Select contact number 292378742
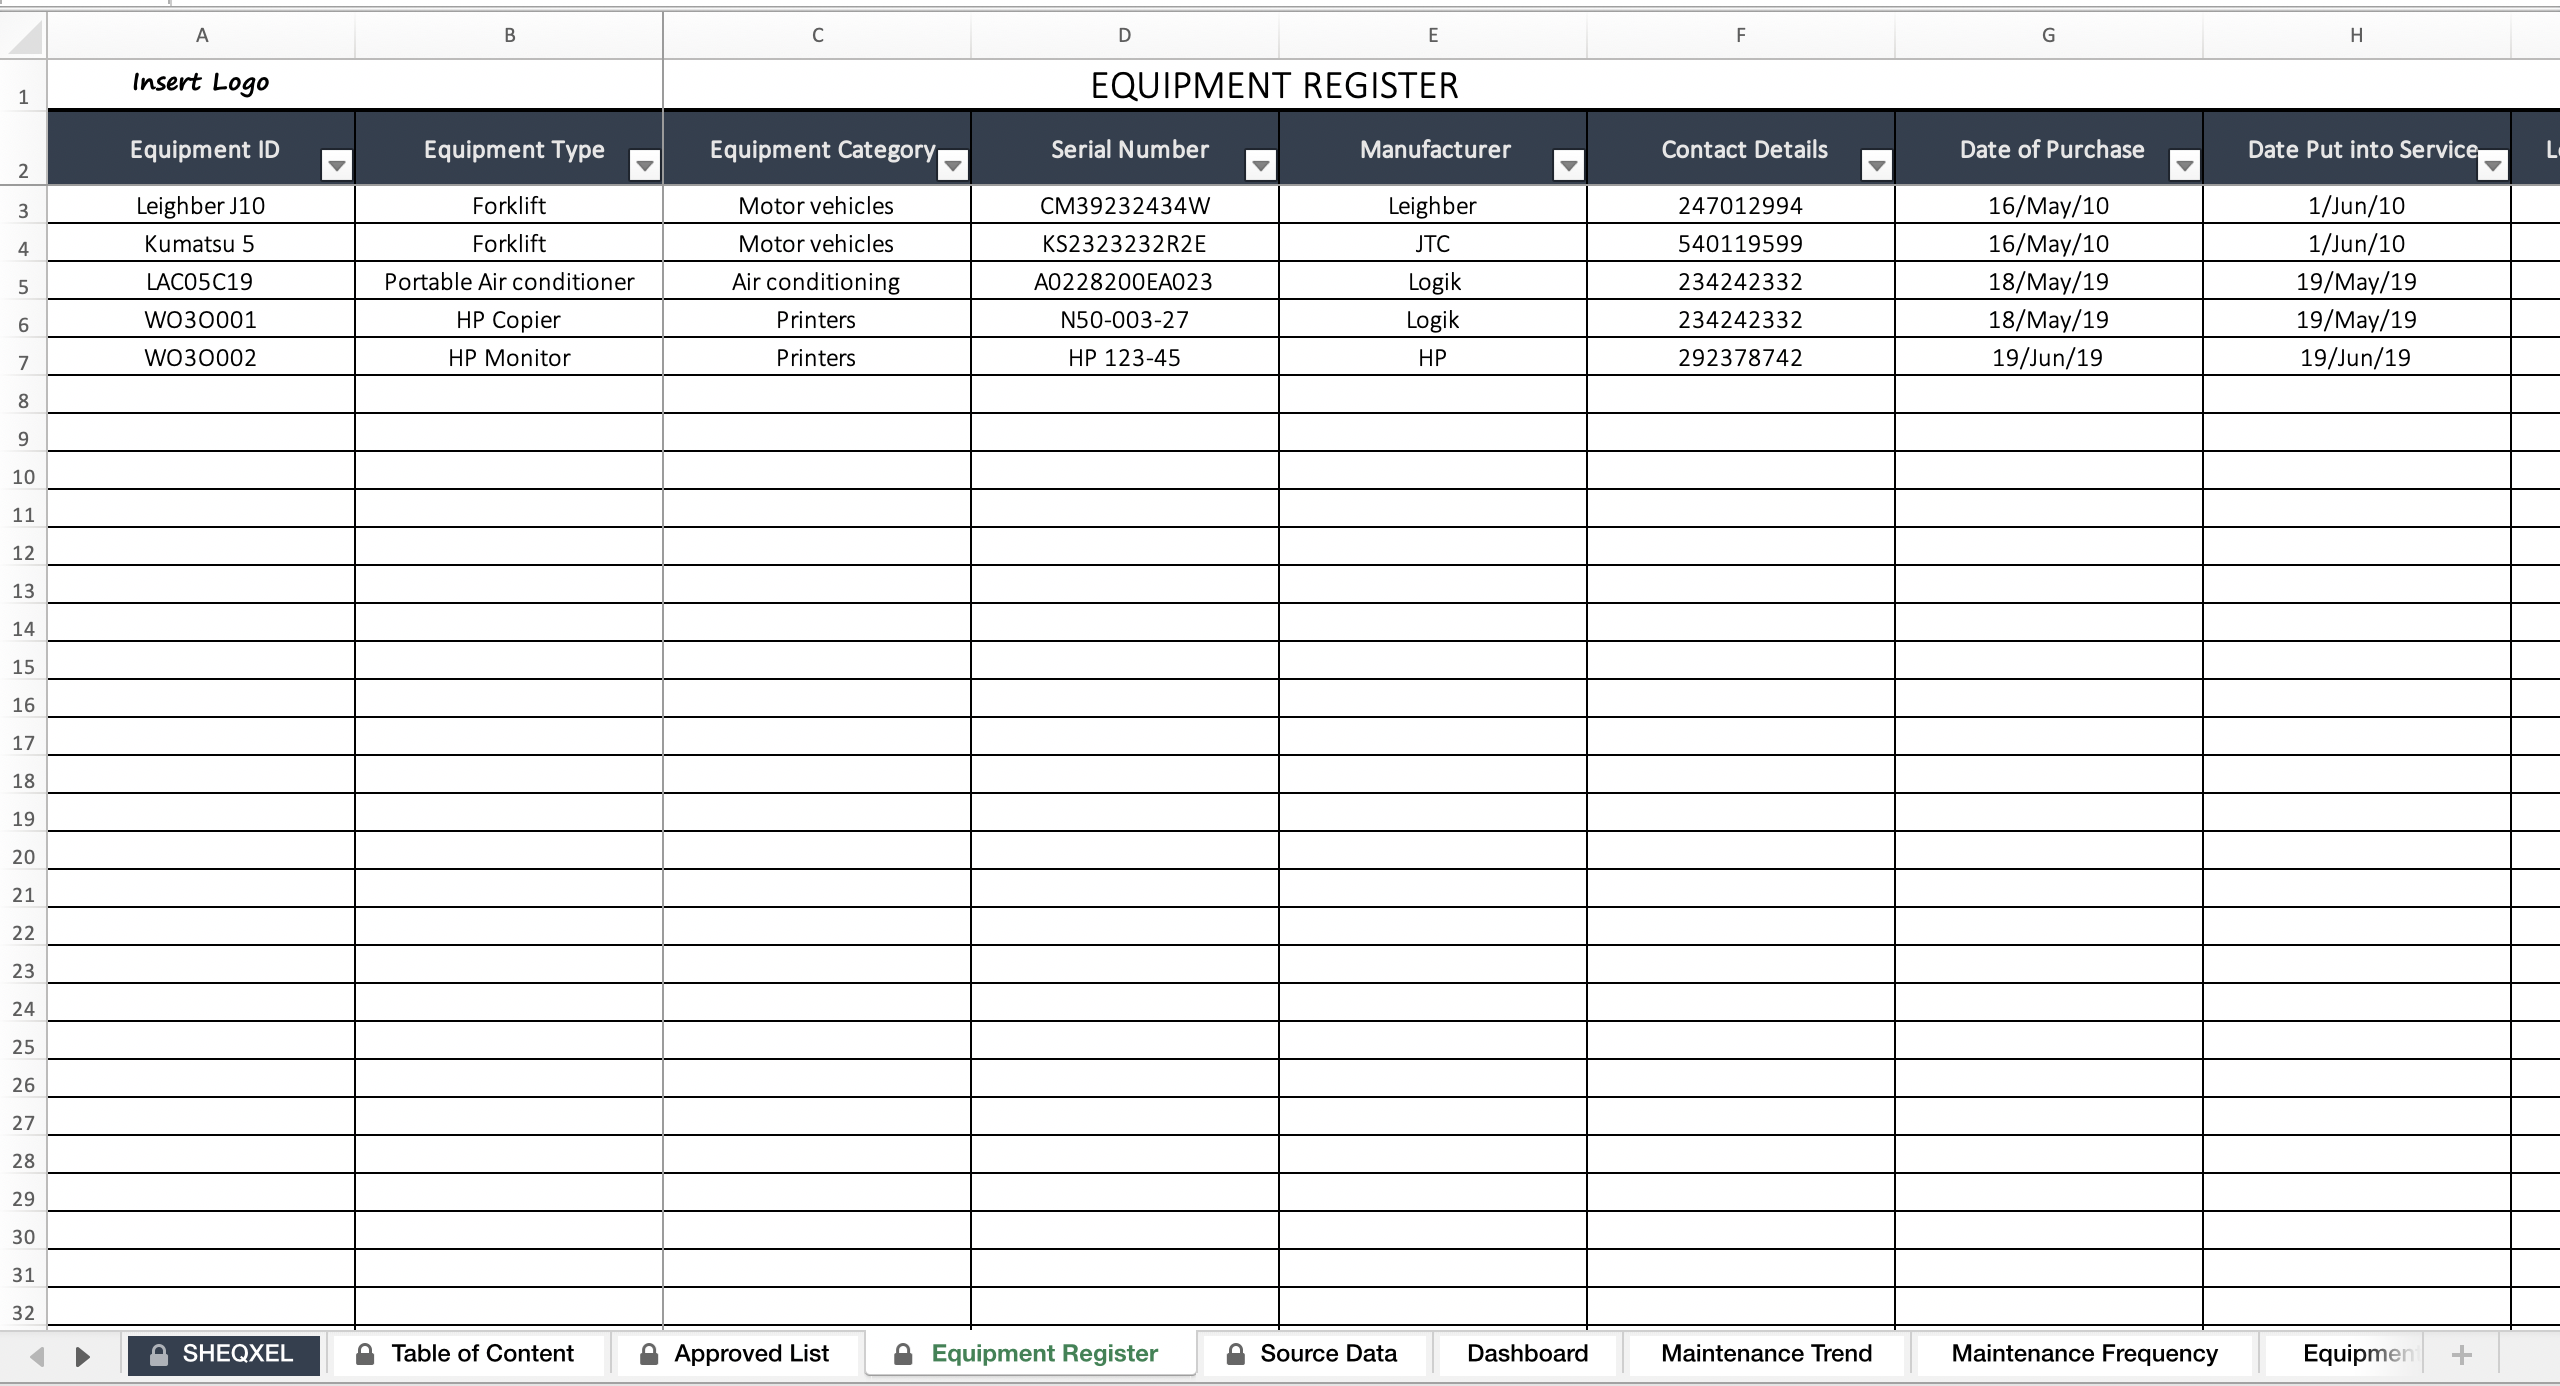 click(x=1741, y=357)
